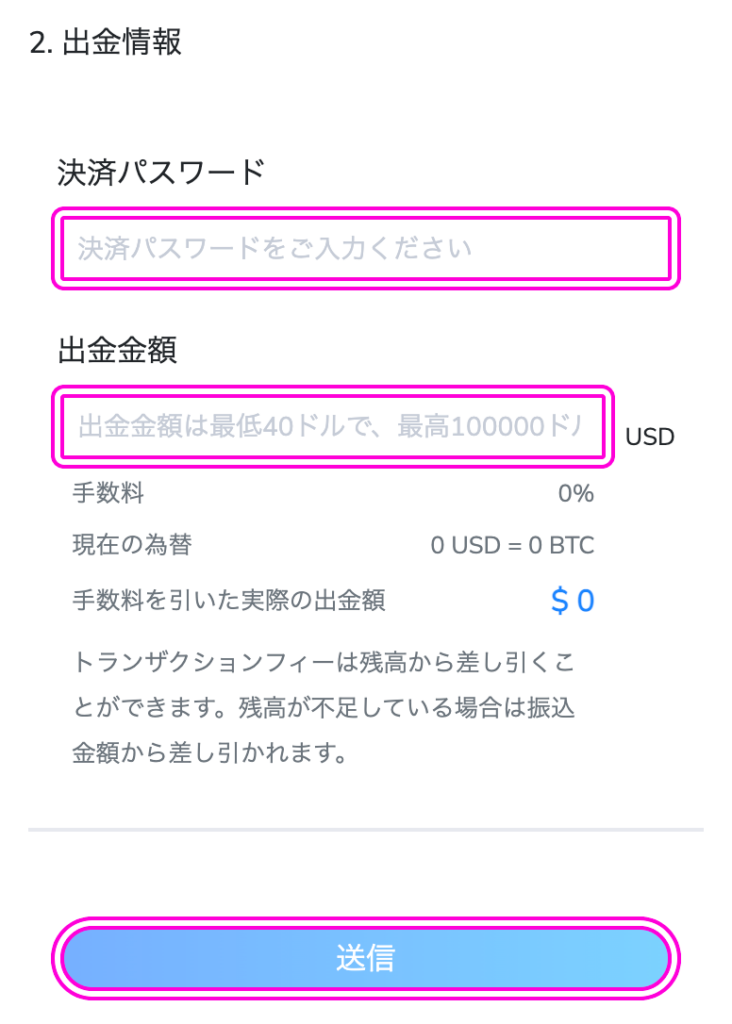The width and height of the screenshot is (732, 1024).
Task: Click the トランザクションフィー notice paragraph
Action: (x=324, y=708)
